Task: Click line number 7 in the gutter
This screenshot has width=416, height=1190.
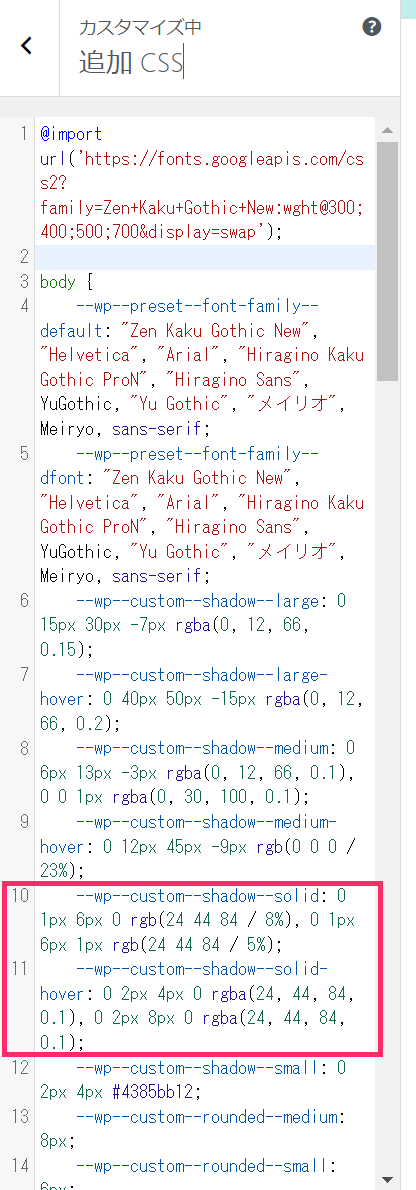Action: click(24, 675)
